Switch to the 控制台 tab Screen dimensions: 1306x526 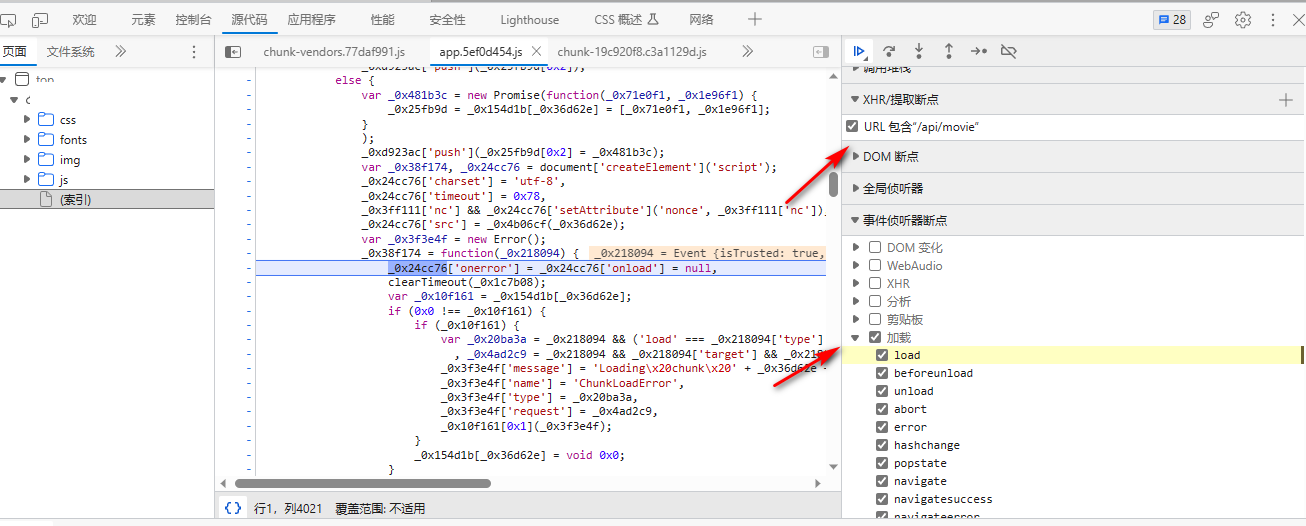[x=193, y=19]
